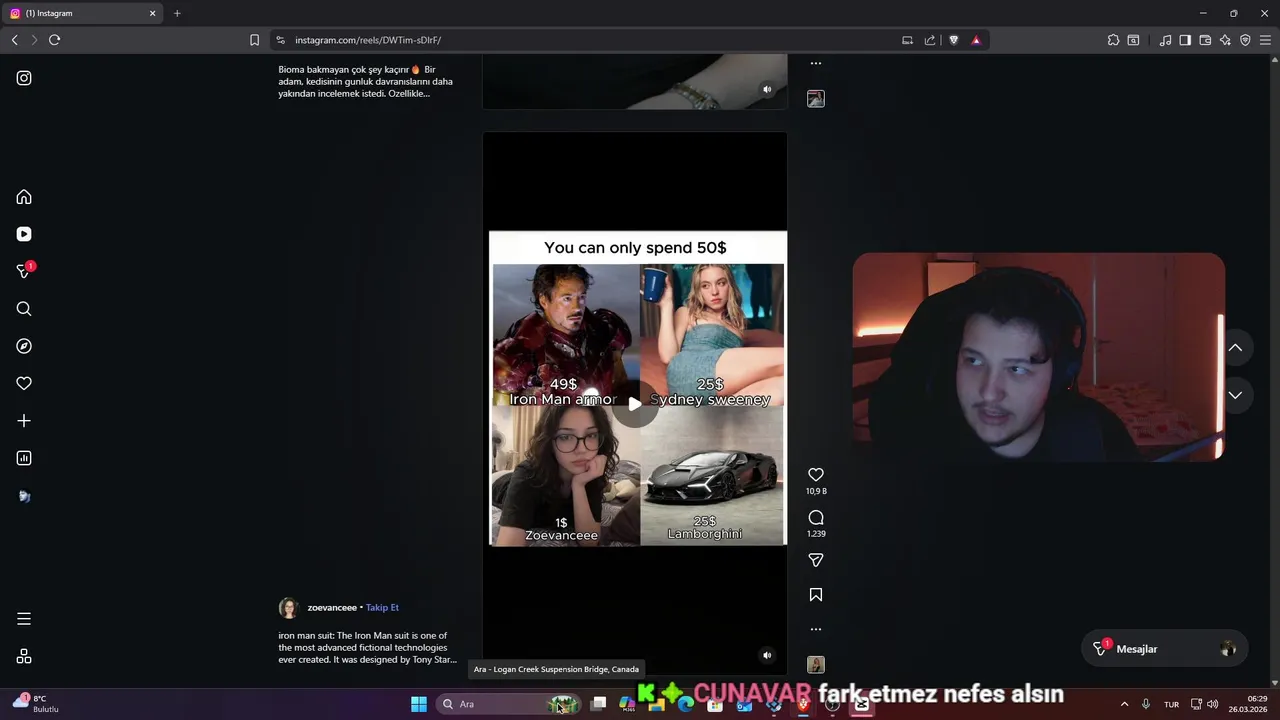
Task: Open Brave Rewards triangle icon
Action: (x=976, y=40)
